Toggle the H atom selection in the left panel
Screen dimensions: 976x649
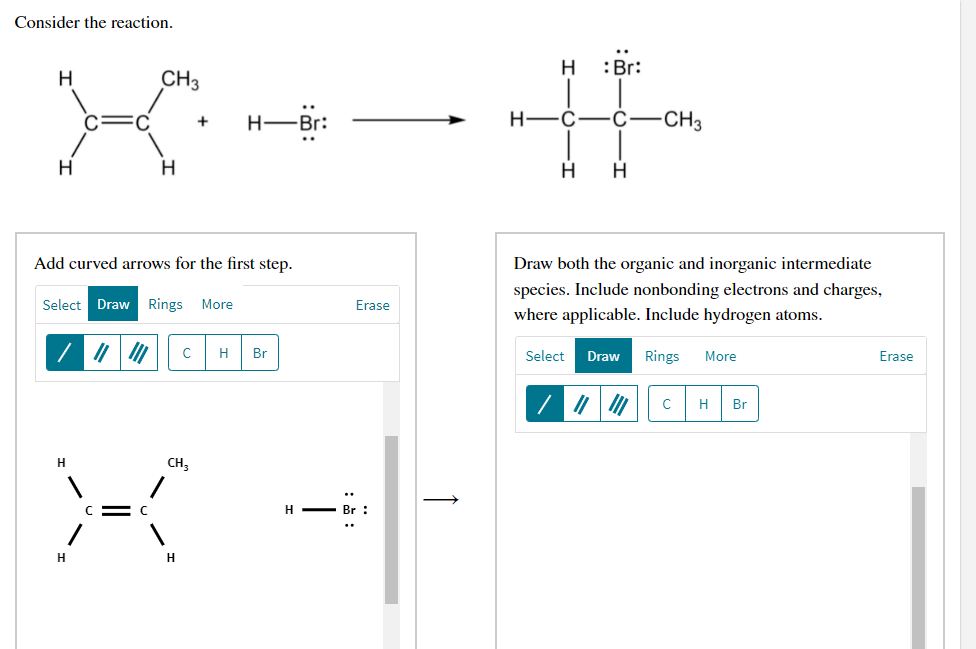coord(223,352)
